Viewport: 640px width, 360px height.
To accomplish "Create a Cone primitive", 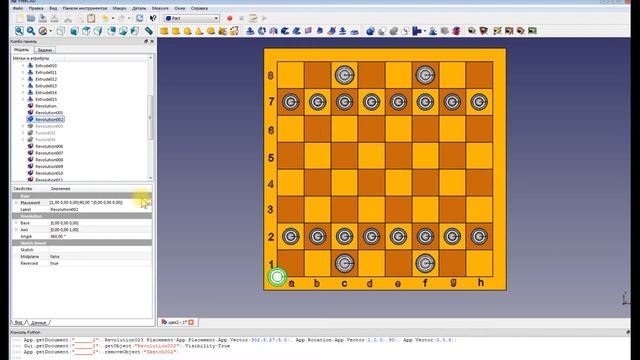I will 199,31.
